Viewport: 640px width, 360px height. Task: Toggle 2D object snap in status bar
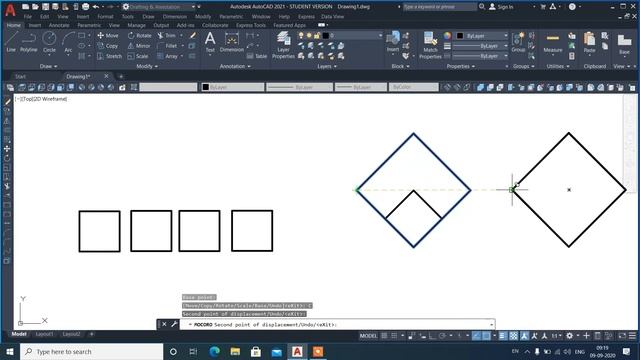486,336
